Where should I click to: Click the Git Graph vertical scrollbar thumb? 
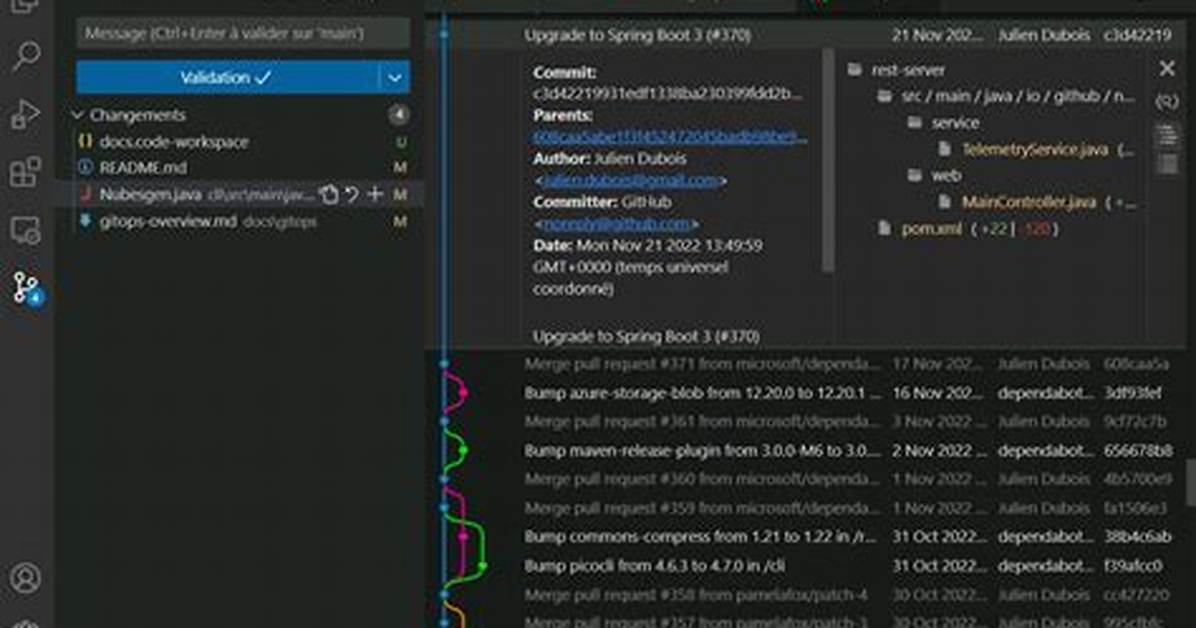coord(1191,481)
